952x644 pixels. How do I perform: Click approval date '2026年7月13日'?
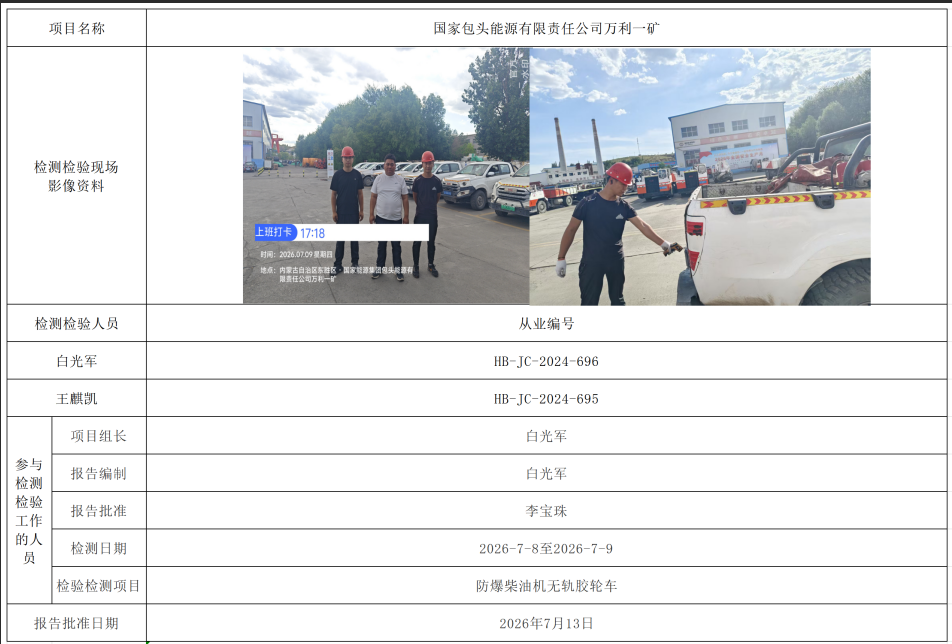click(546, 623)
